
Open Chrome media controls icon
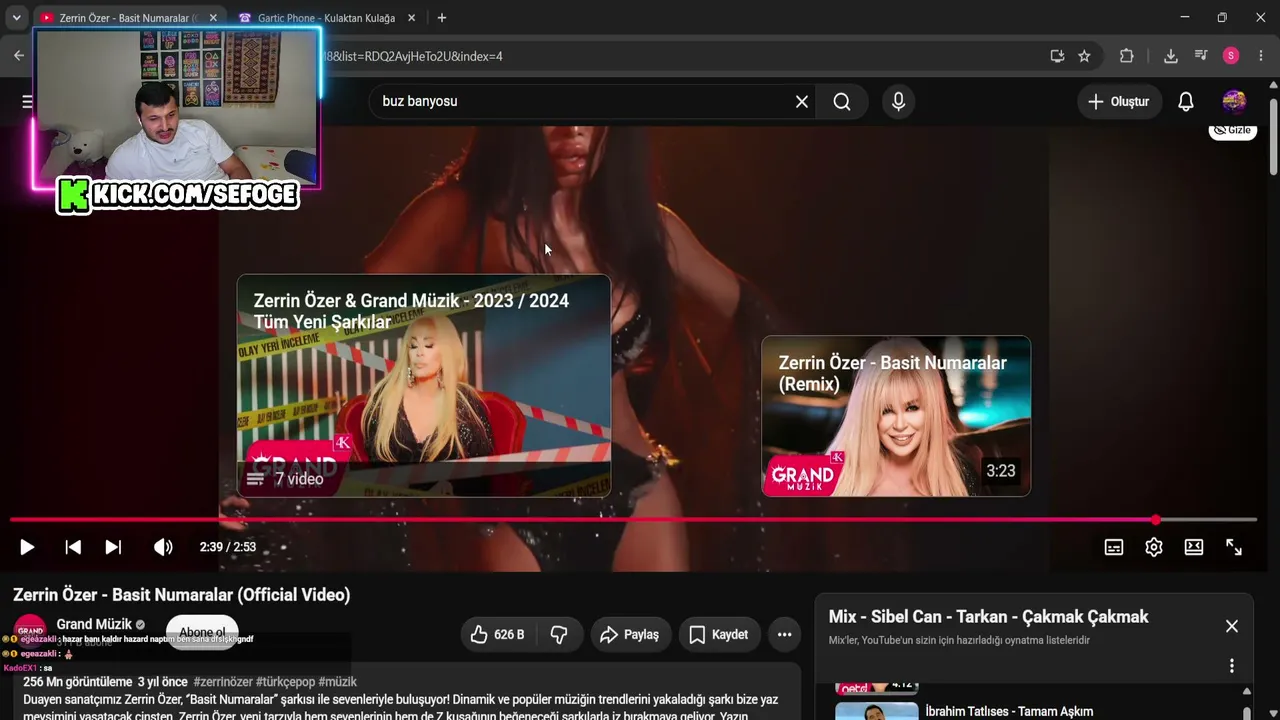coord(1201,56)
